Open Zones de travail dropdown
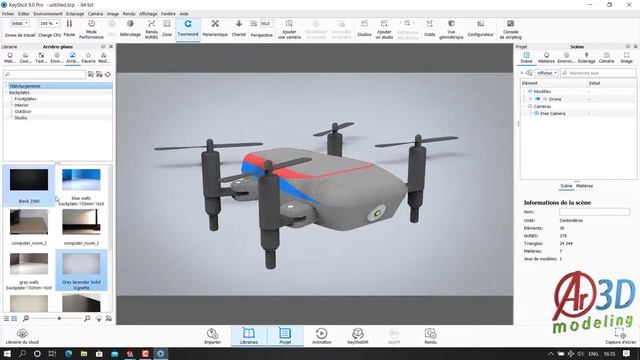The width and height of the screenshot is (640, 360). (x=20, y=24)
